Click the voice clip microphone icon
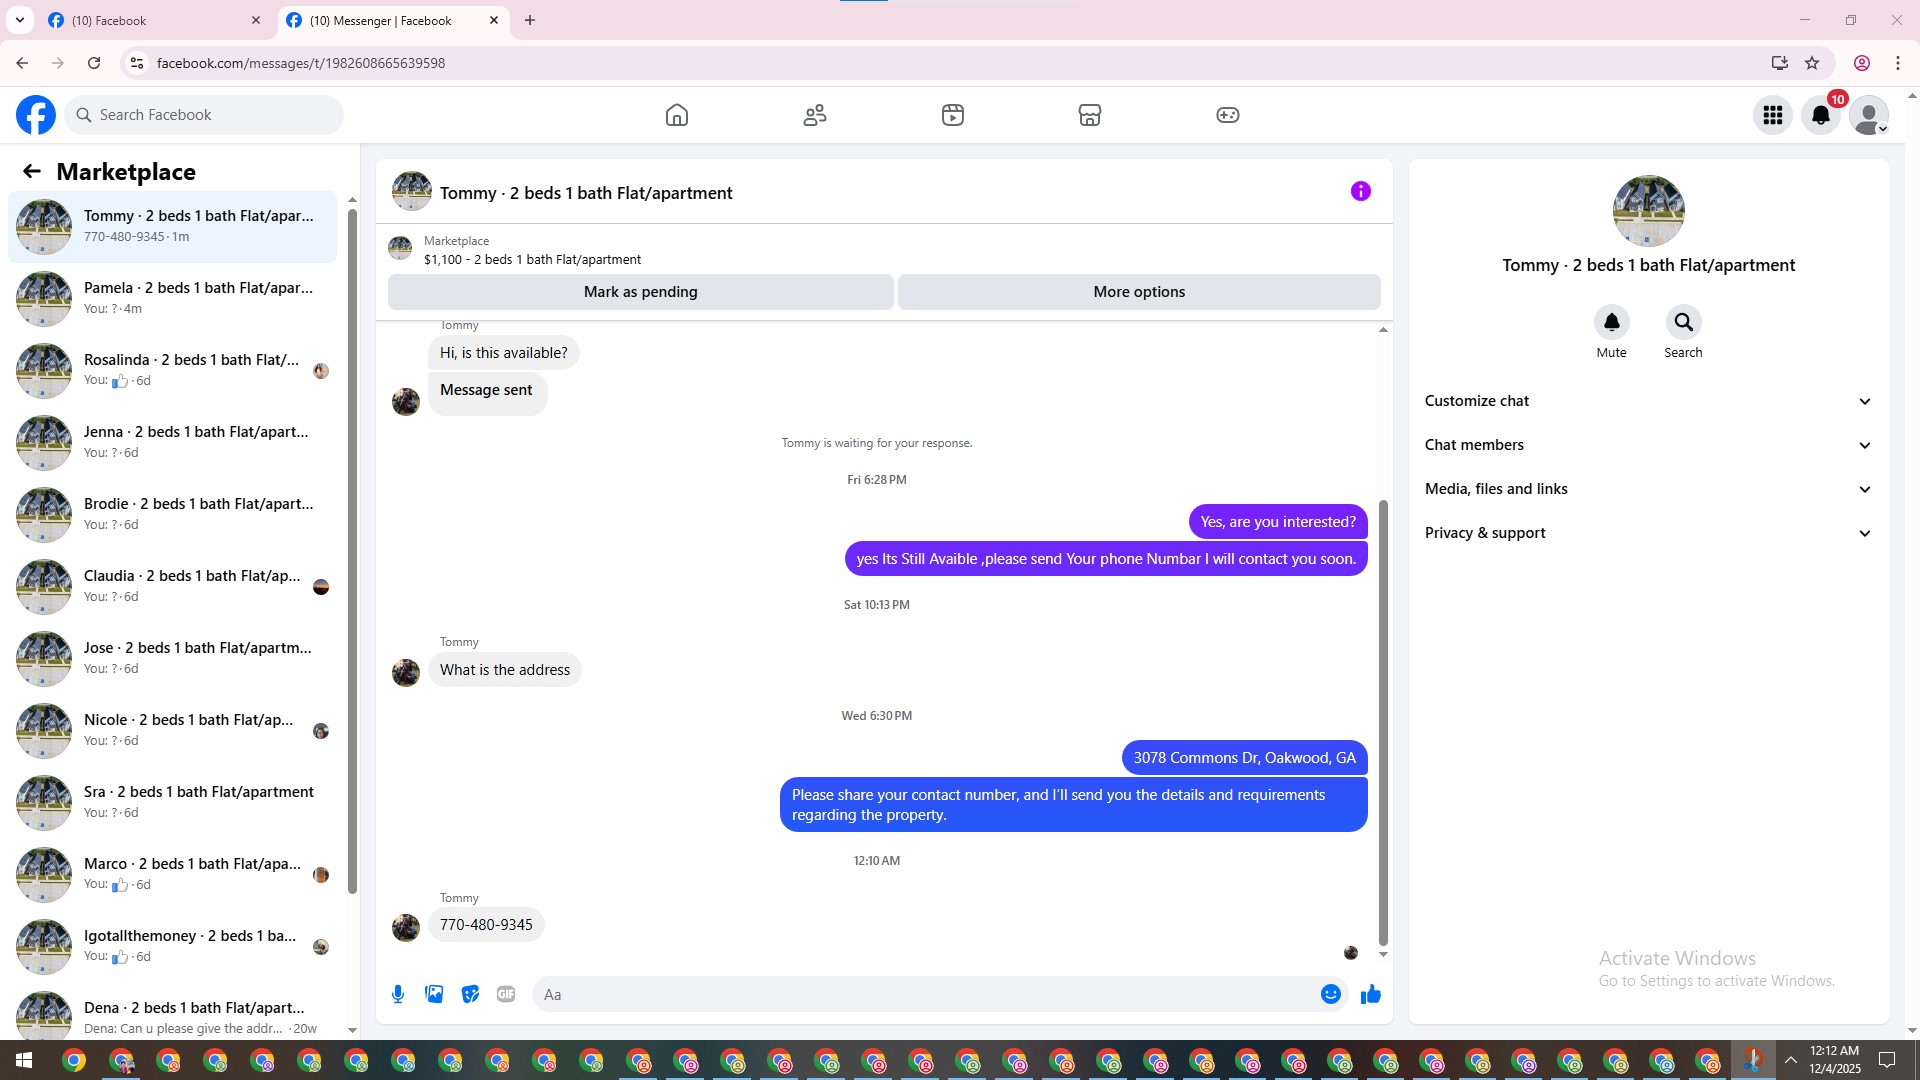The height and width of the screenshot is (1080, 1920). coord(398,994)
